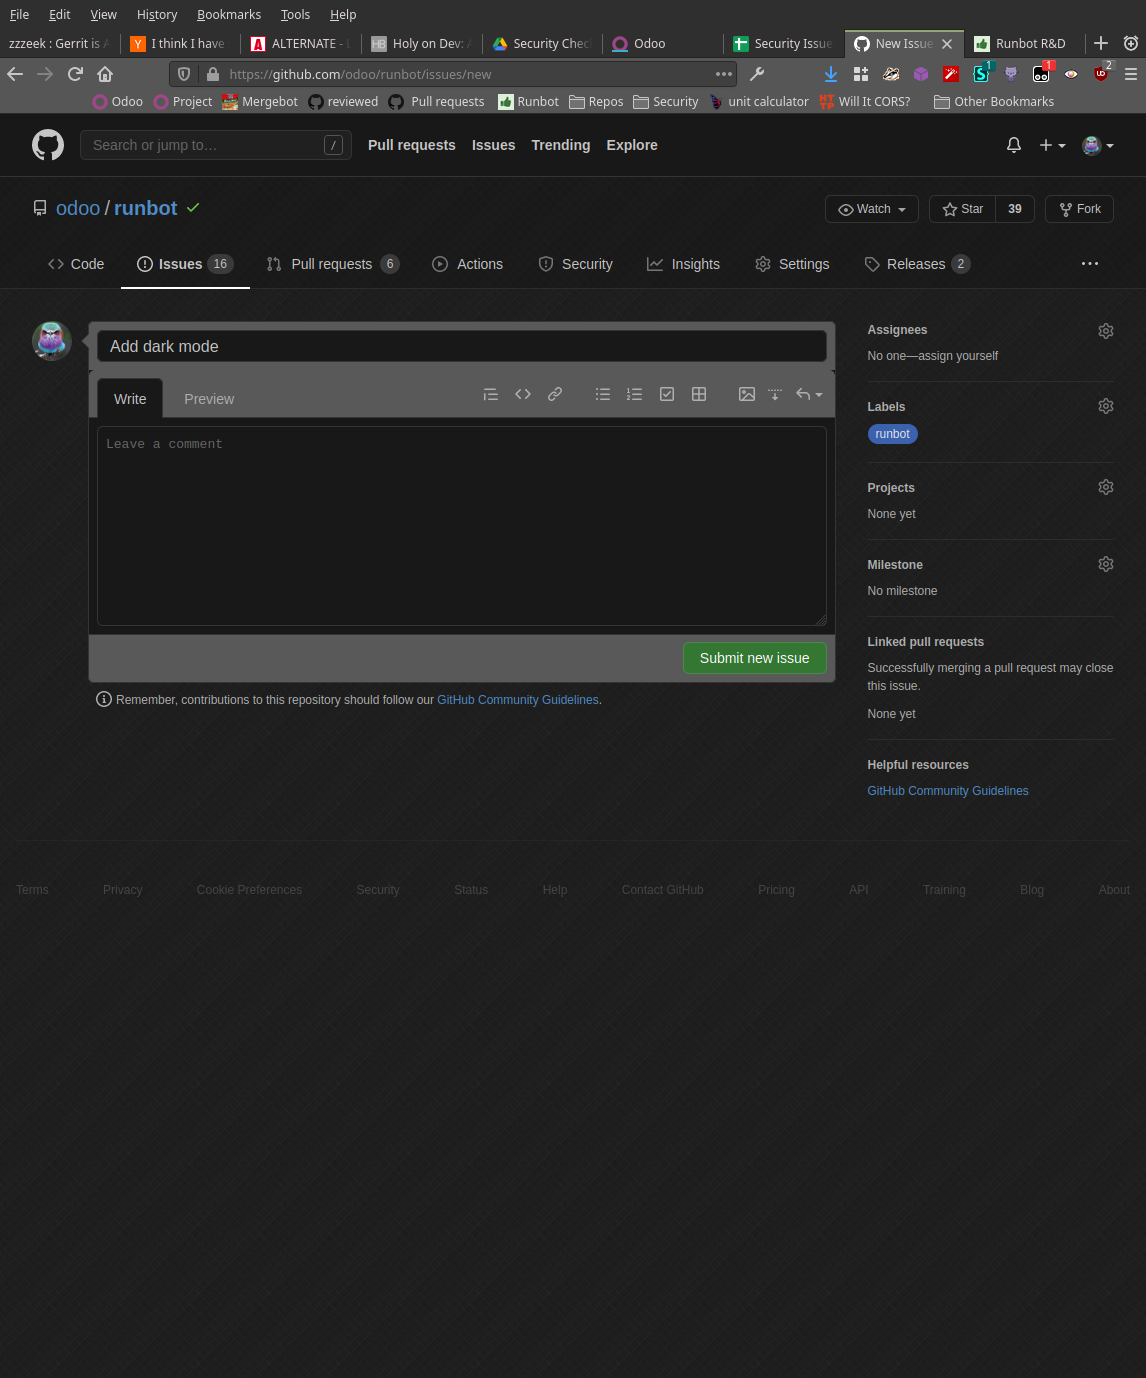The width and height of the screenshot is (1146, 1378).
Task: Edit Labels with the gear icon
Action: pyautogui.click(x=1106, y=406)
